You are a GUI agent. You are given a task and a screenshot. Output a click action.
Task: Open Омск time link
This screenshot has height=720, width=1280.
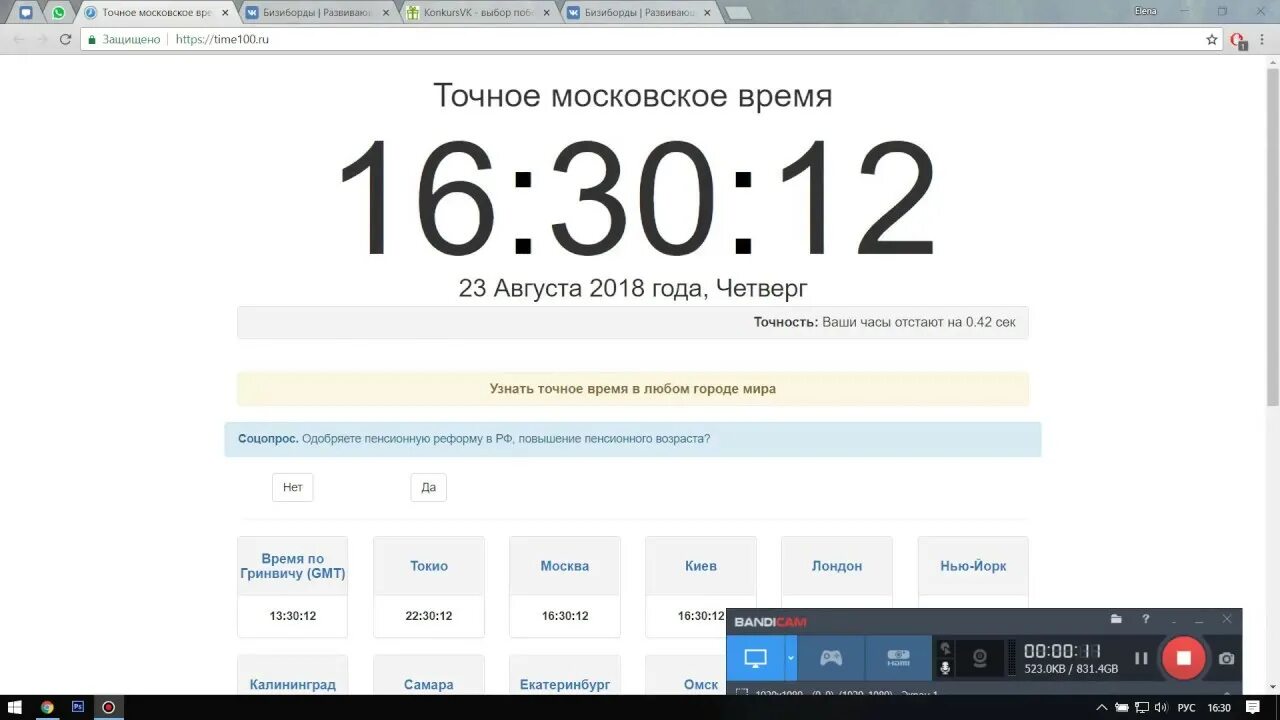(x=700, y=685)
